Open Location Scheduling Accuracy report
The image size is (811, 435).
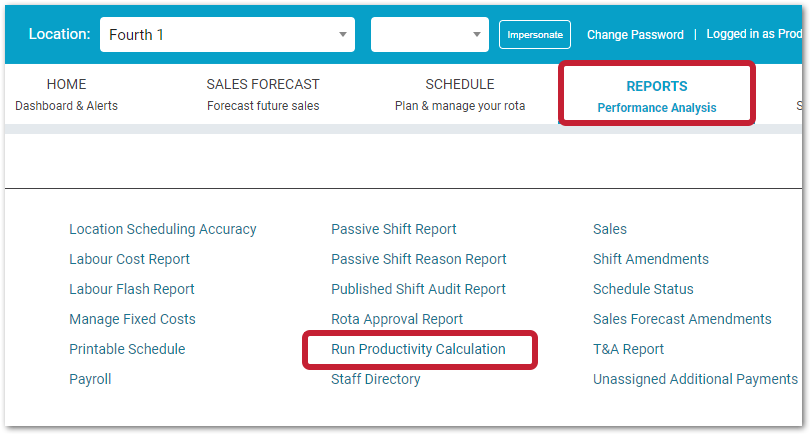[x=162, y=229]
